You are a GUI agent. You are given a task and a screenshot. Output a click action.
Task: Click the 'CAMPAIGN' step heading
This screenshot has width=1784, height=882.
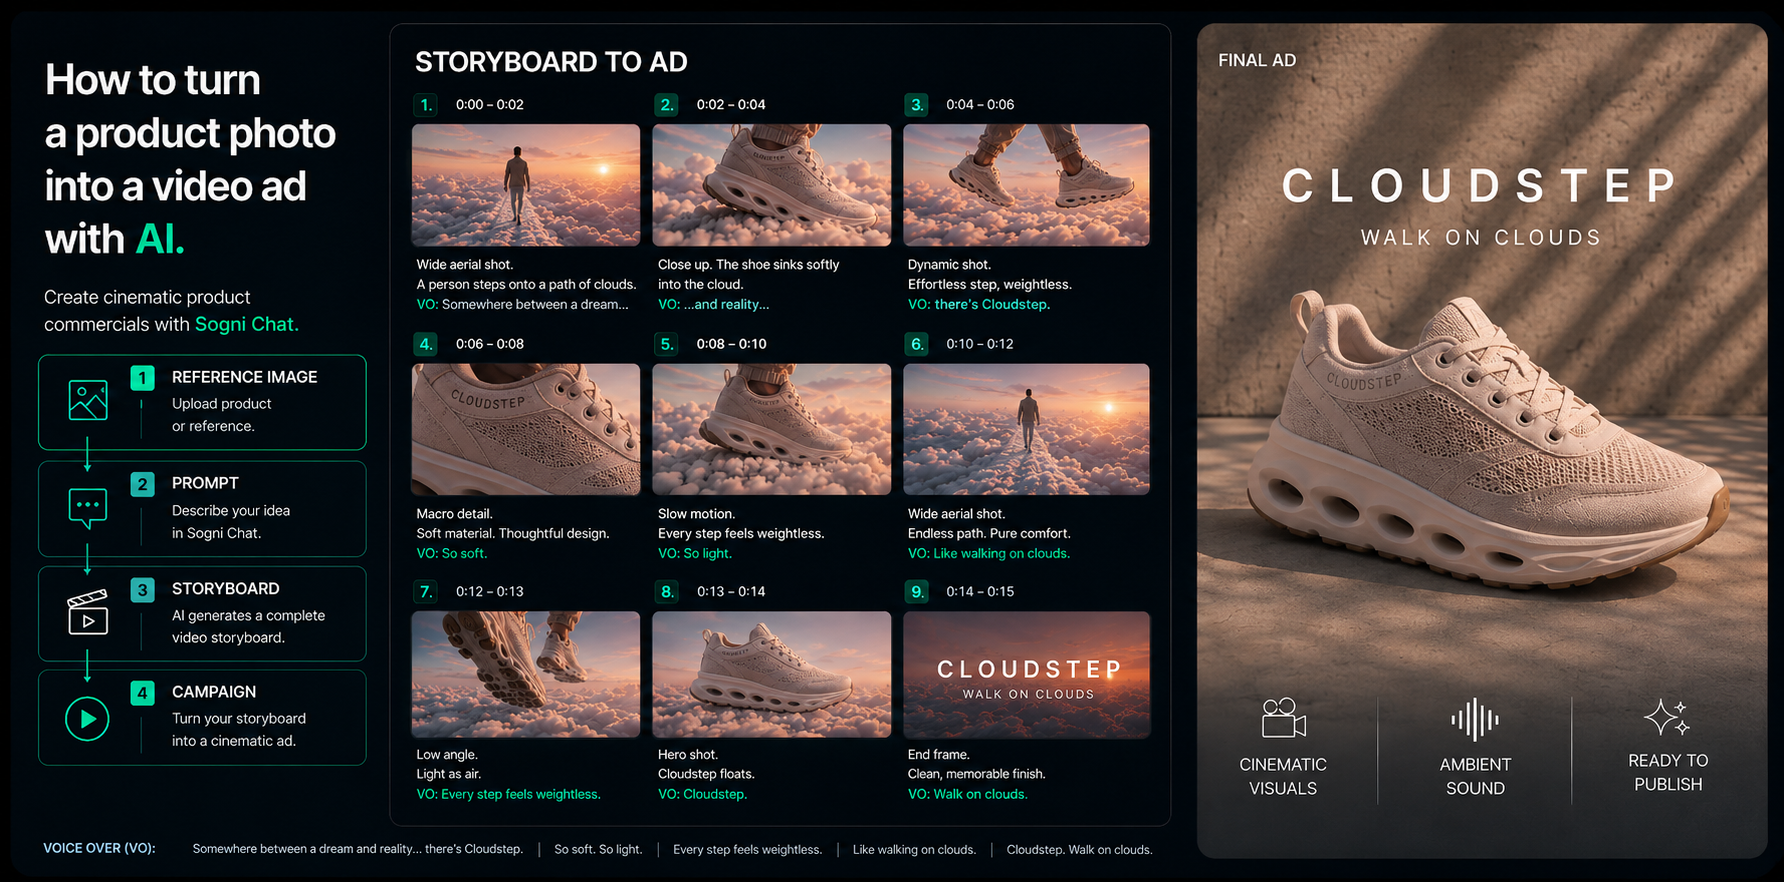(x=214, y=692)
